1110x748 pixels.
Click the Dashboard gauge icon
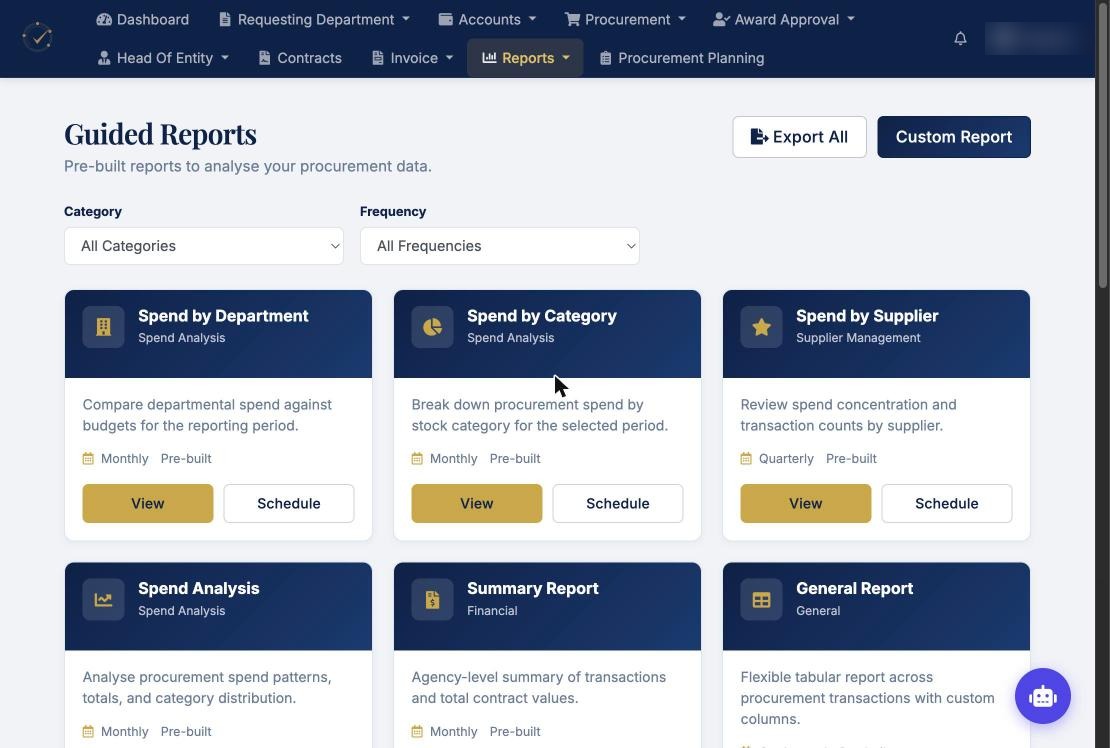[104, 20]
